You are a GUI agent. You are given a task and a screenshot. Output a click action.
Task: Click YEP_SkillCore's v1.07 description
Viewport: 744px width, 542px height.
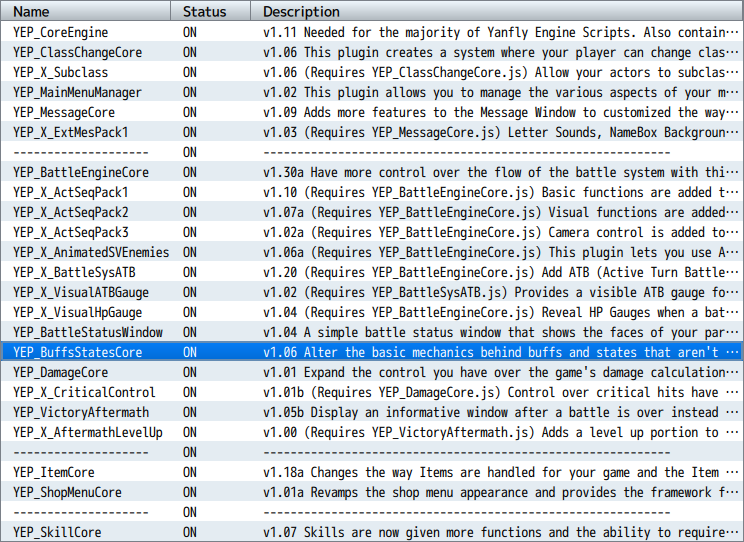point(501,532)
